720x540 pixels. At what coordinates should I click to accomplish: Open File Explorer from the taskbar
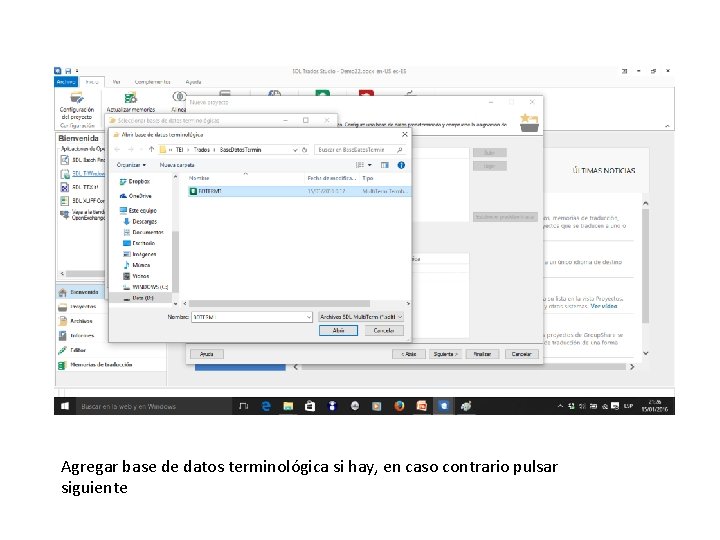coord(288,406)
